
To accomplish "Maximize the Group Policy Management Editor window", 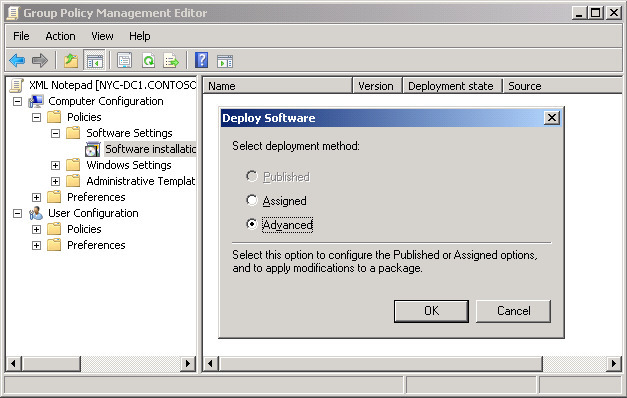I will (596, 13).
